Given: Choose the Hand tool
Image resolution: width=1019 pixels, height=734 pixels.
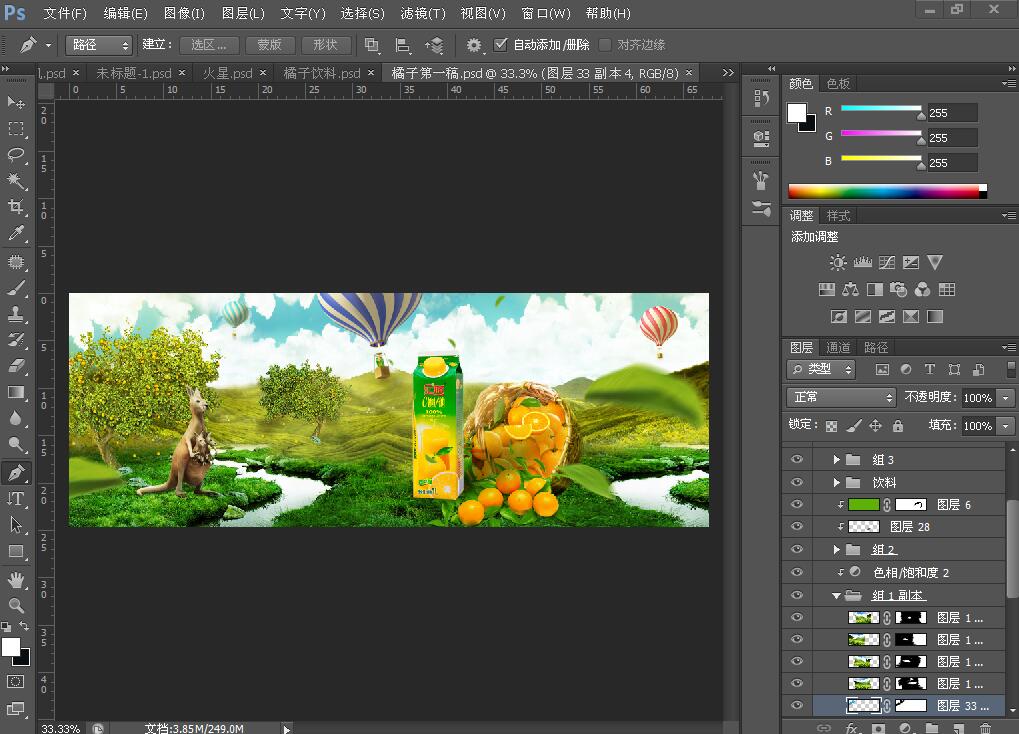Looking at the screenshot, I should [16, 580].
